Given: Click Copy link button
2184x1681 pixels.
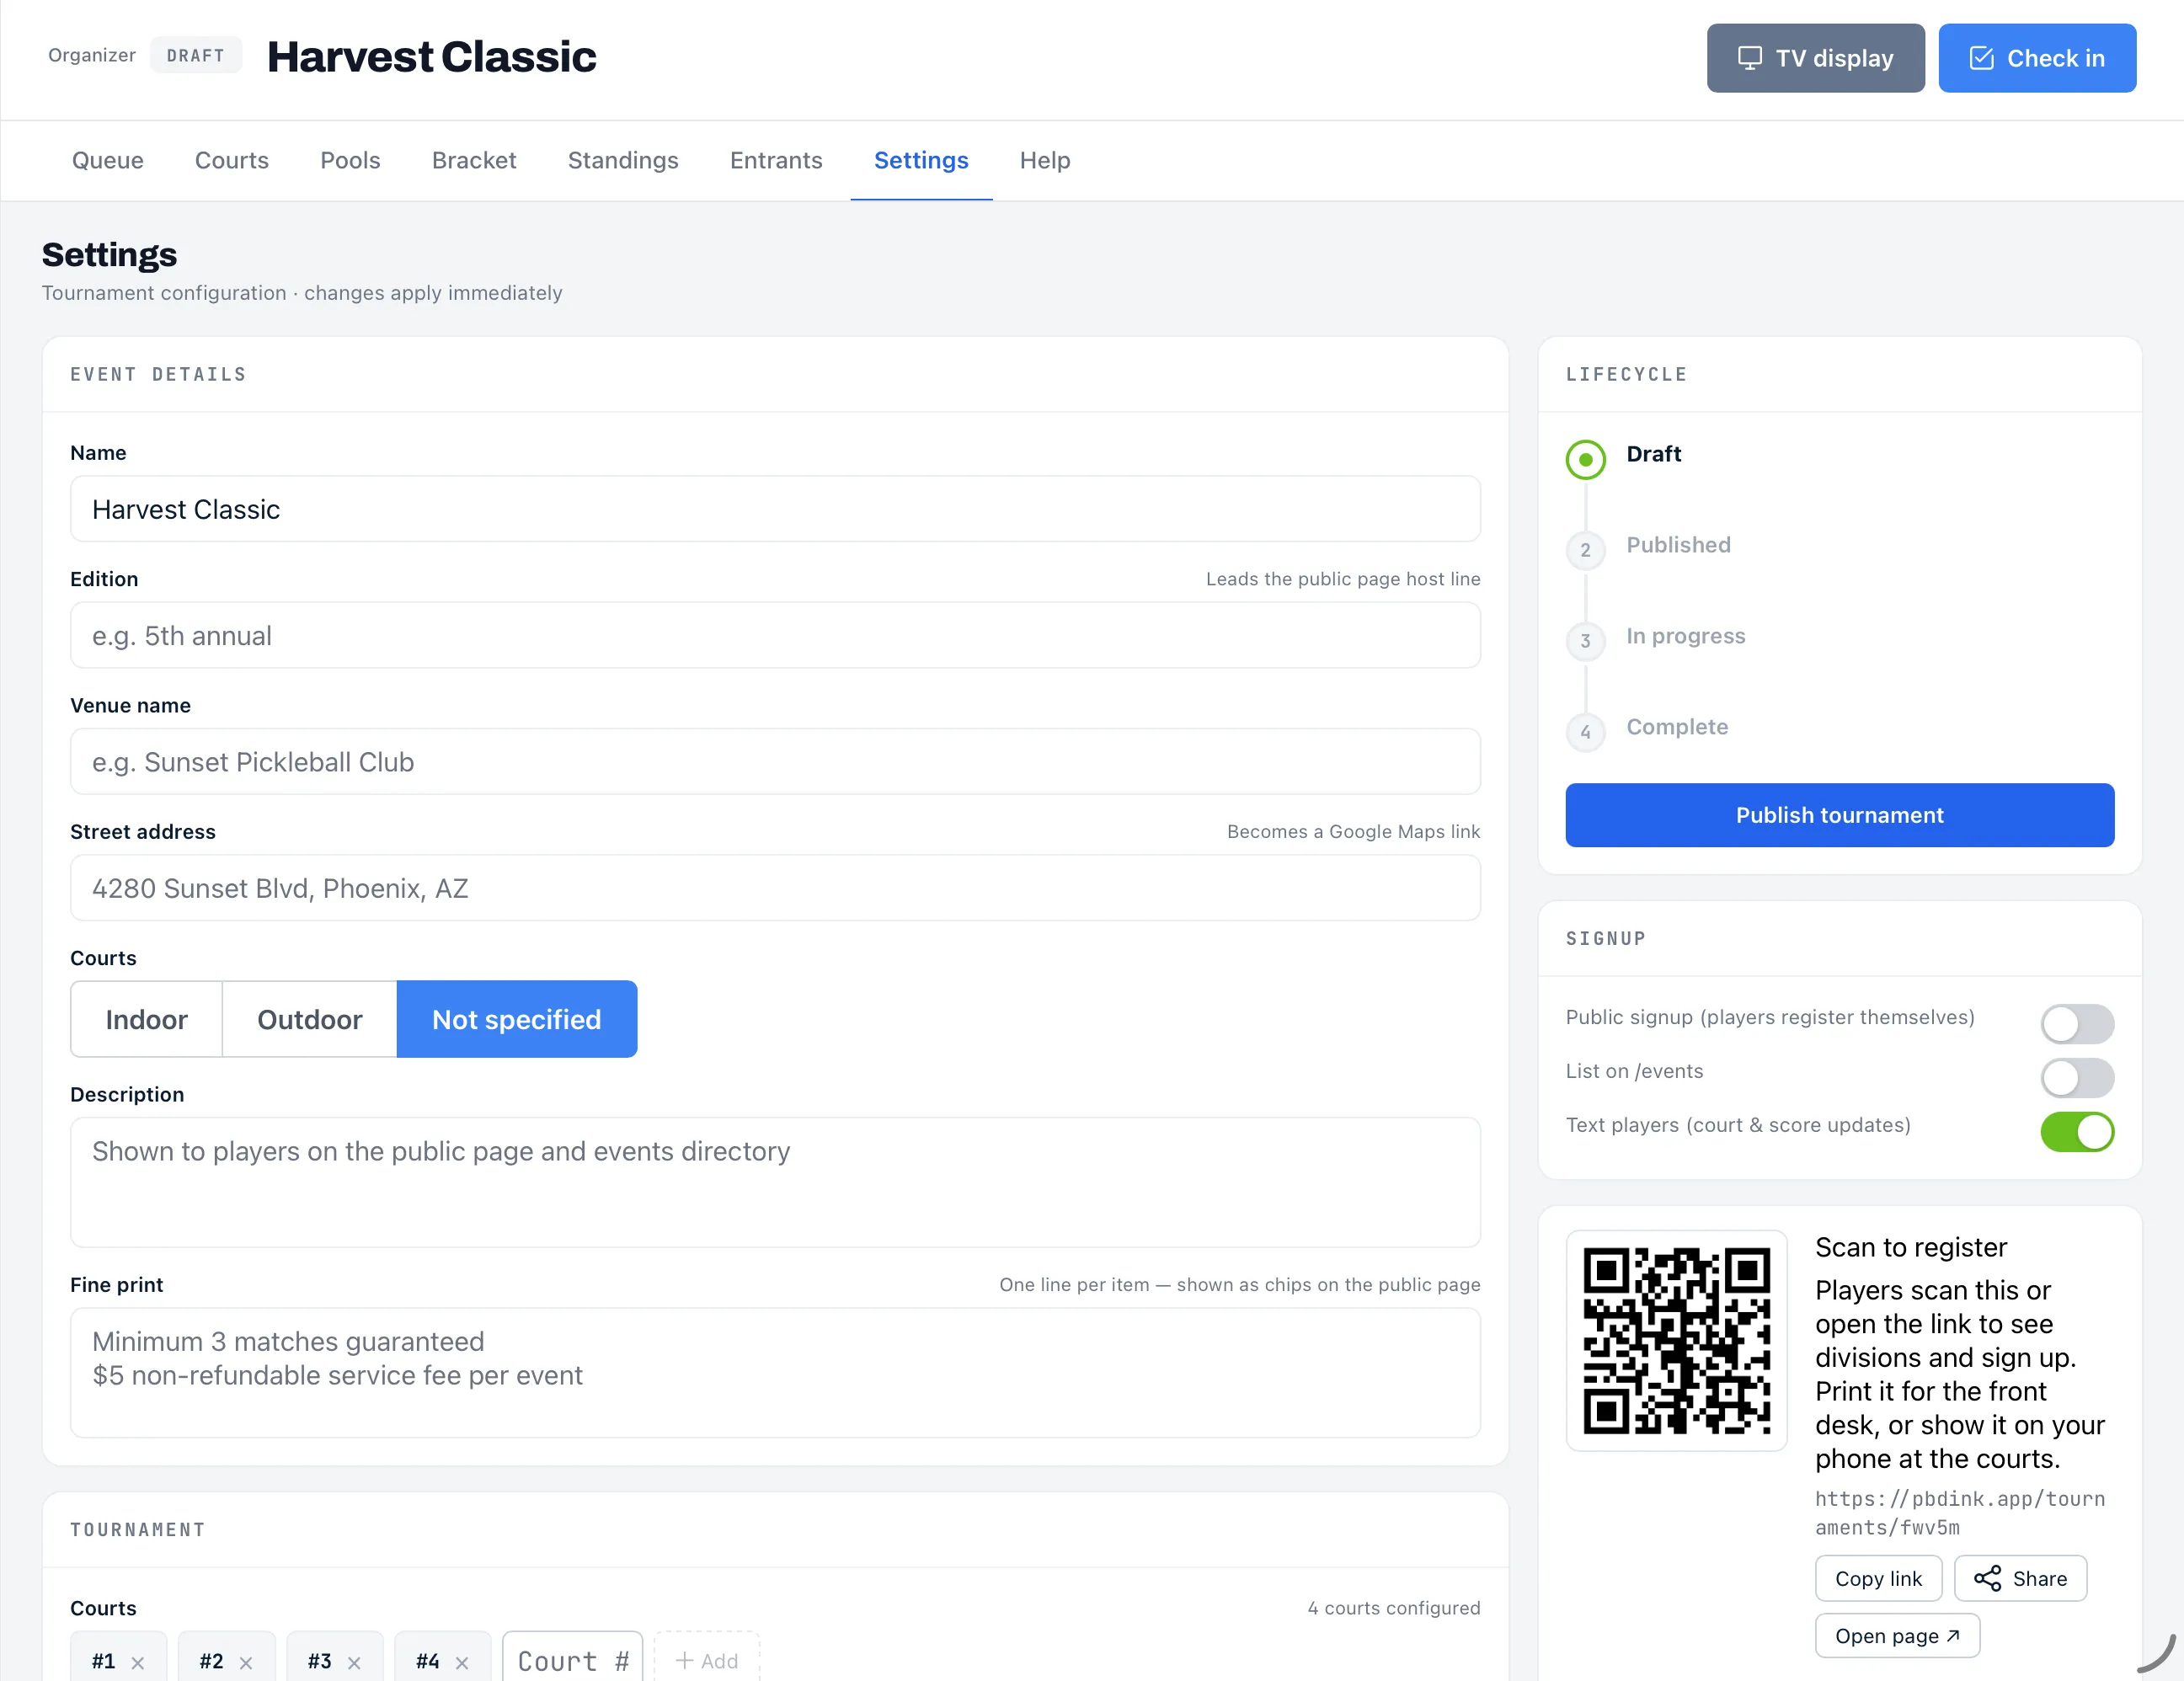Looking at the screenshot, I should [x=1878, y=1578].
